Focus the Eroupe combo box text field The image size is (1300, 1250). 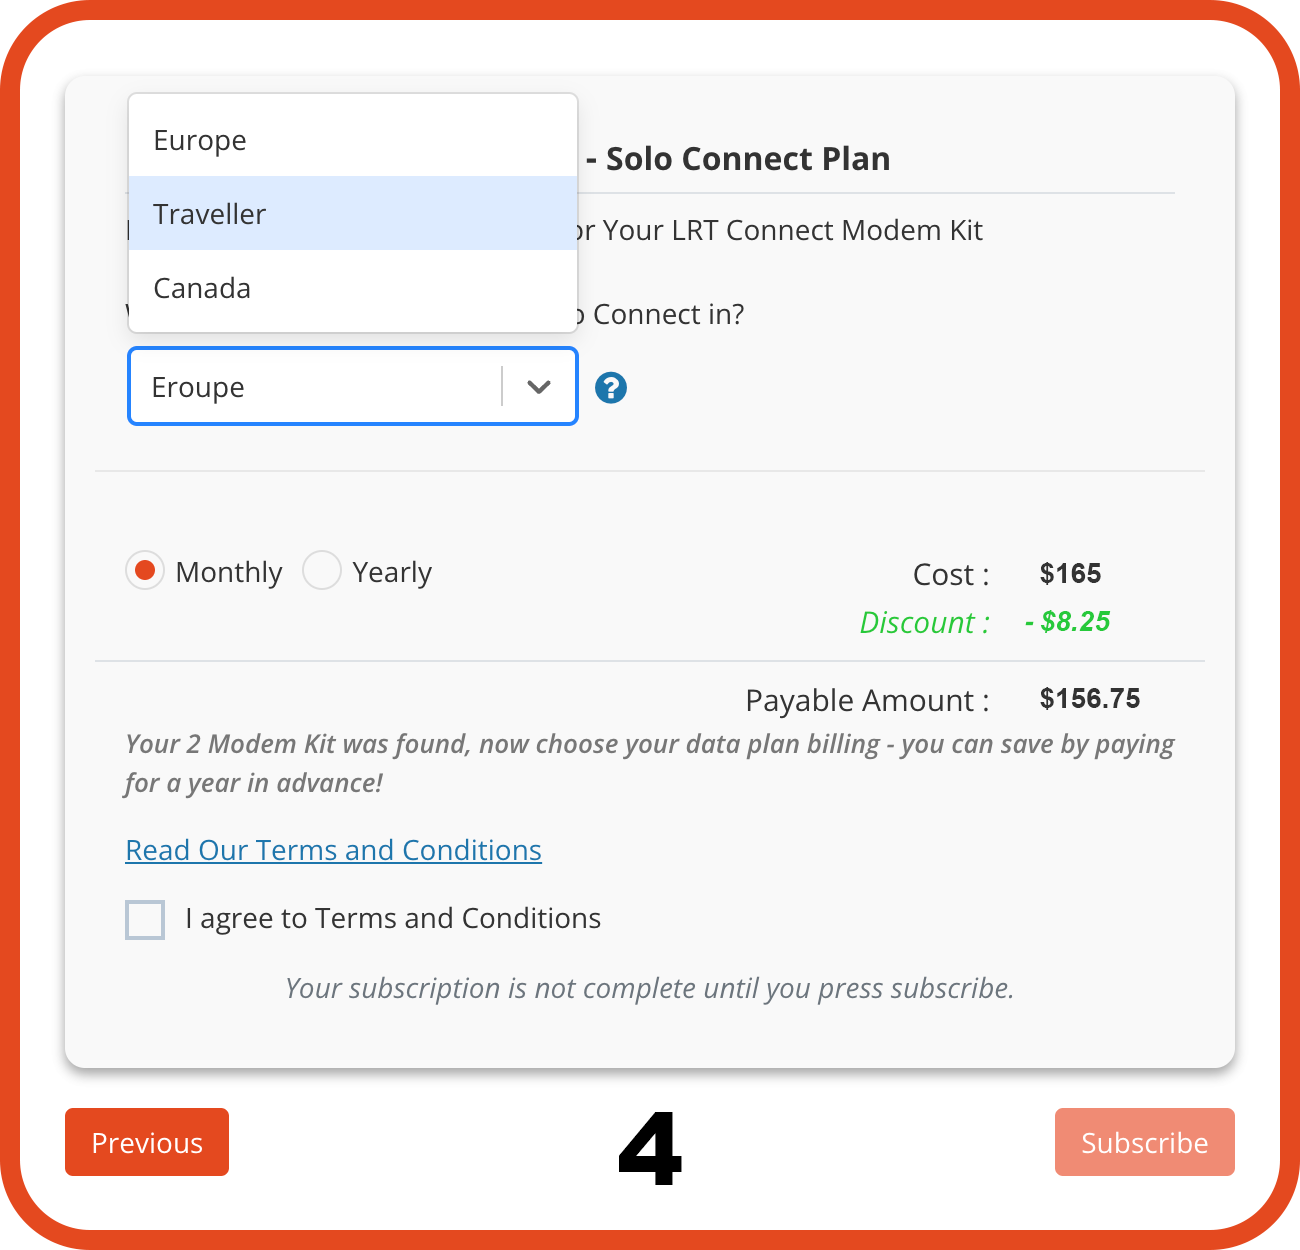coord(316,387)
